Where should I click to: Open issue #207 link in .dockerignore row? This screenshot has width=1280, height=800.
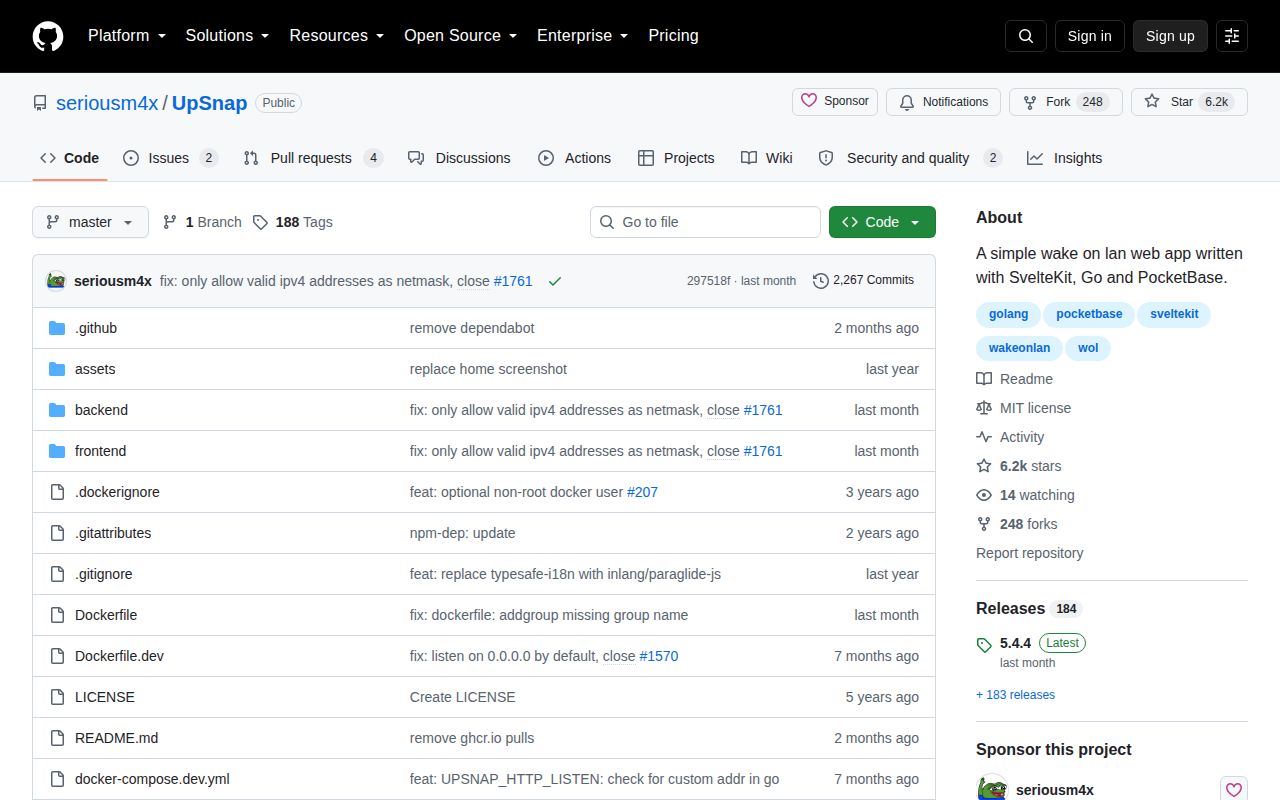tap(642, 492)
